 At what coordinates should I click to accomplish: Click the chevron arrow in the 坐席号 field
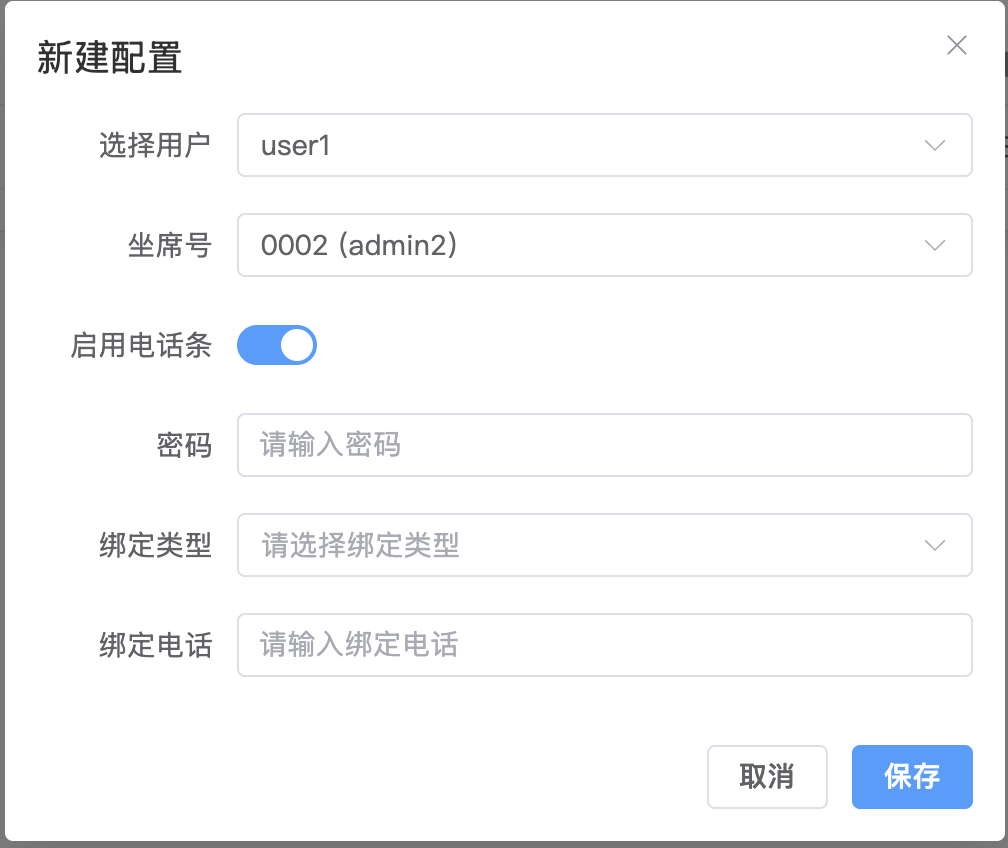935,245
